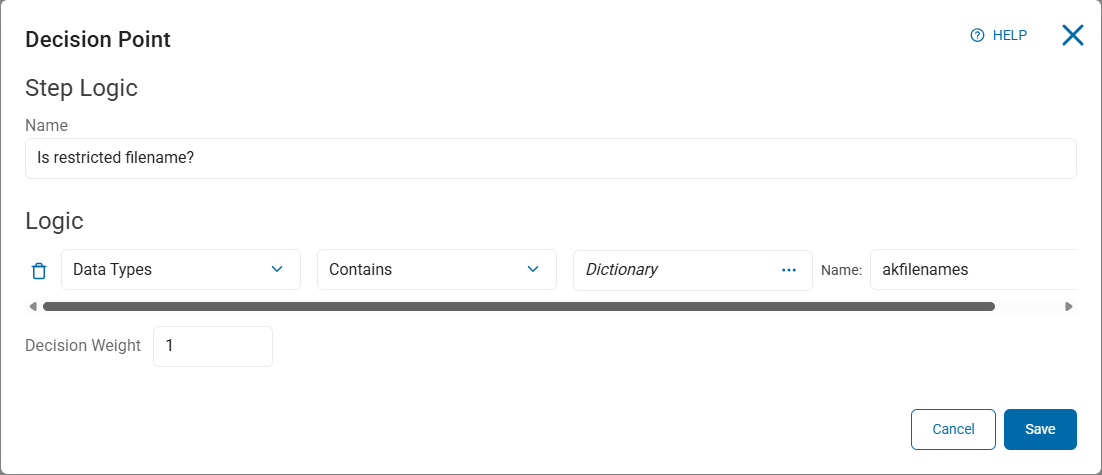Viewport: 1102px width, 475px height.
Task: Open the HELP link
Action: coord(1009,35)
